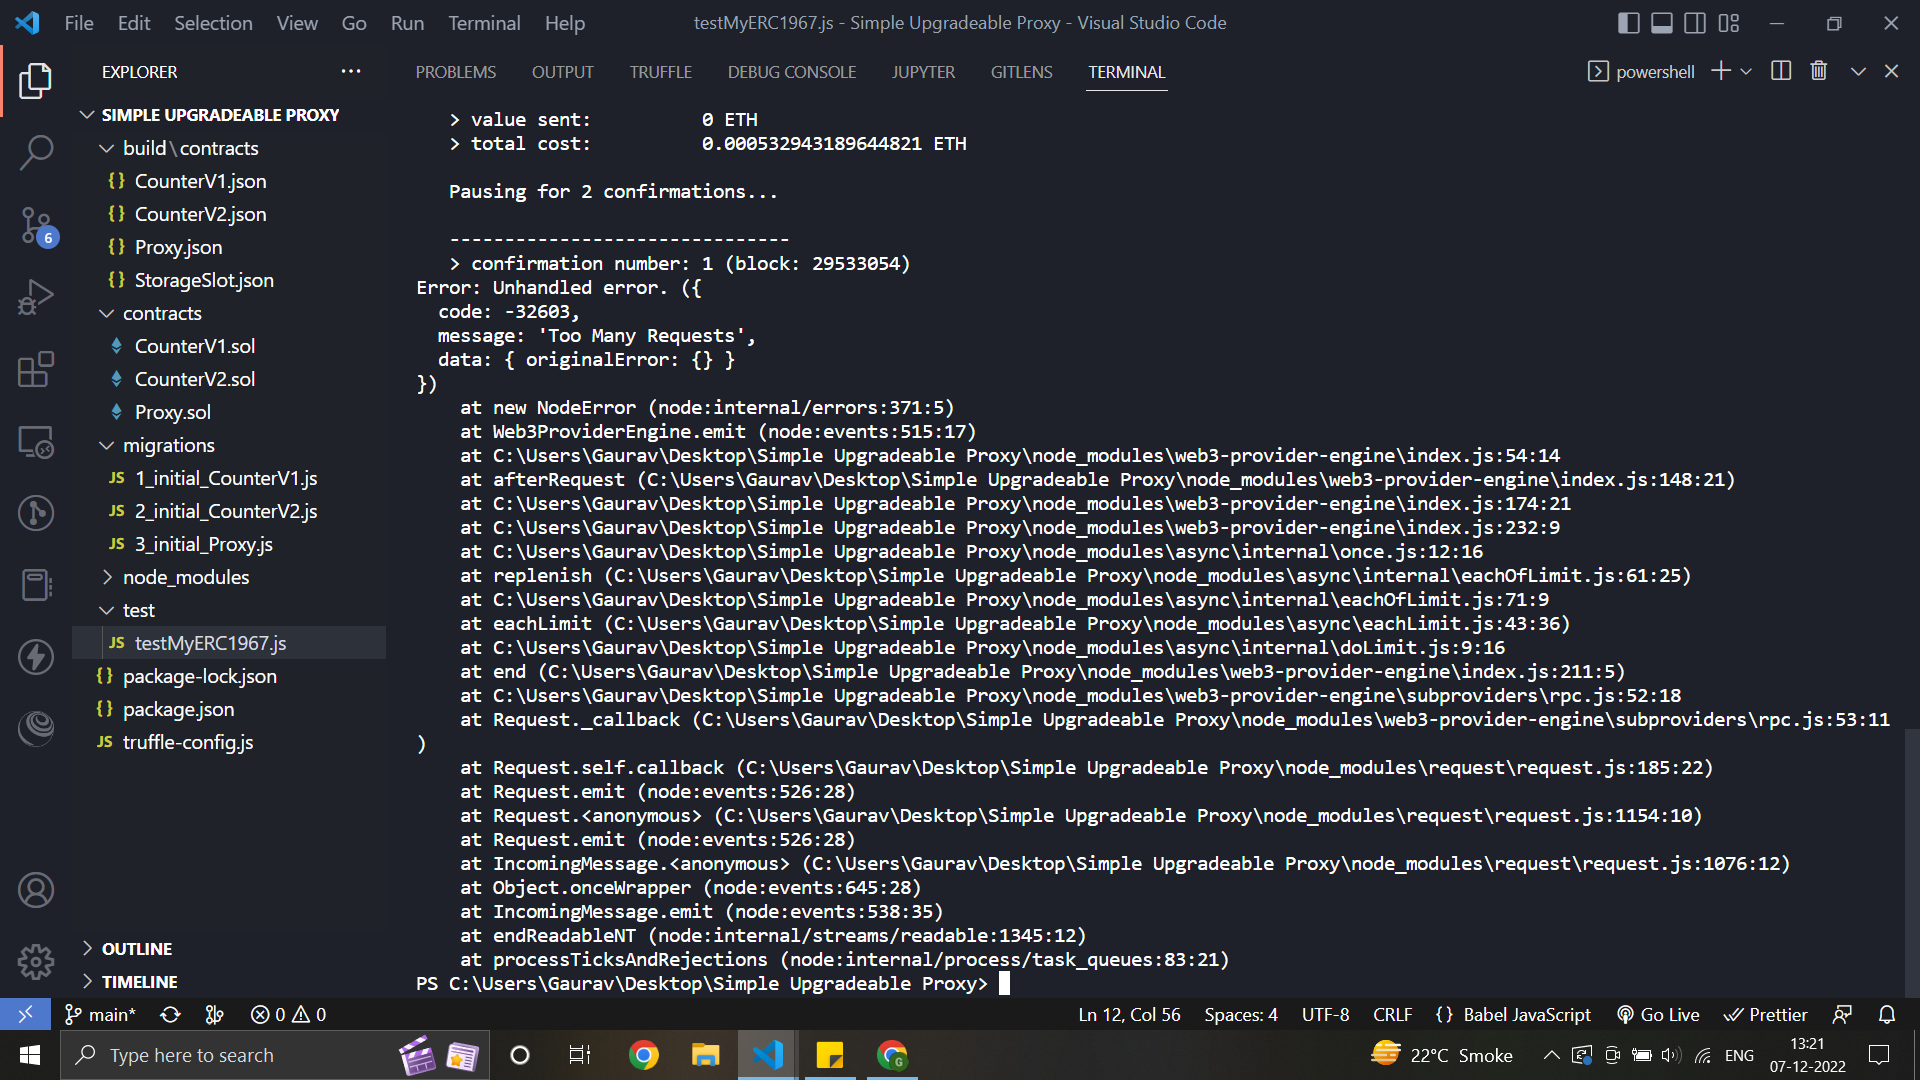
Task: Open the Source Control view
Action: click(36, 225)
